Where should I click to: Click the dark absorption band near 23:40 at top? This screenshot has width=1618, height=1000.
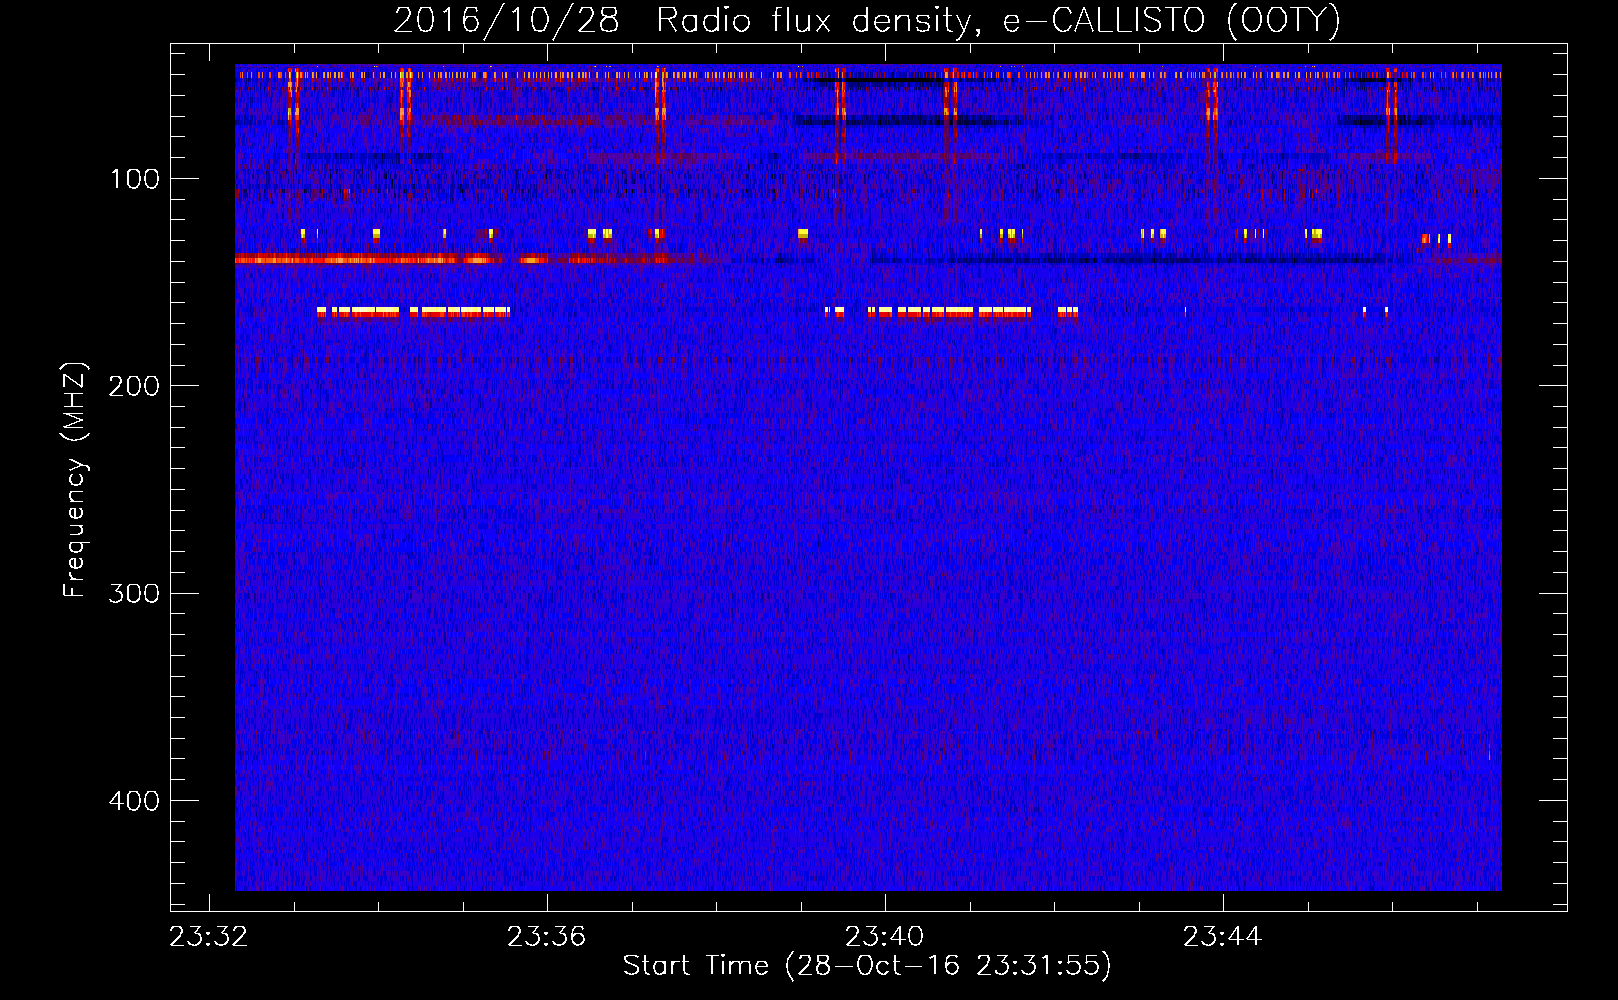pyautogui.click(x=879, y=80)
